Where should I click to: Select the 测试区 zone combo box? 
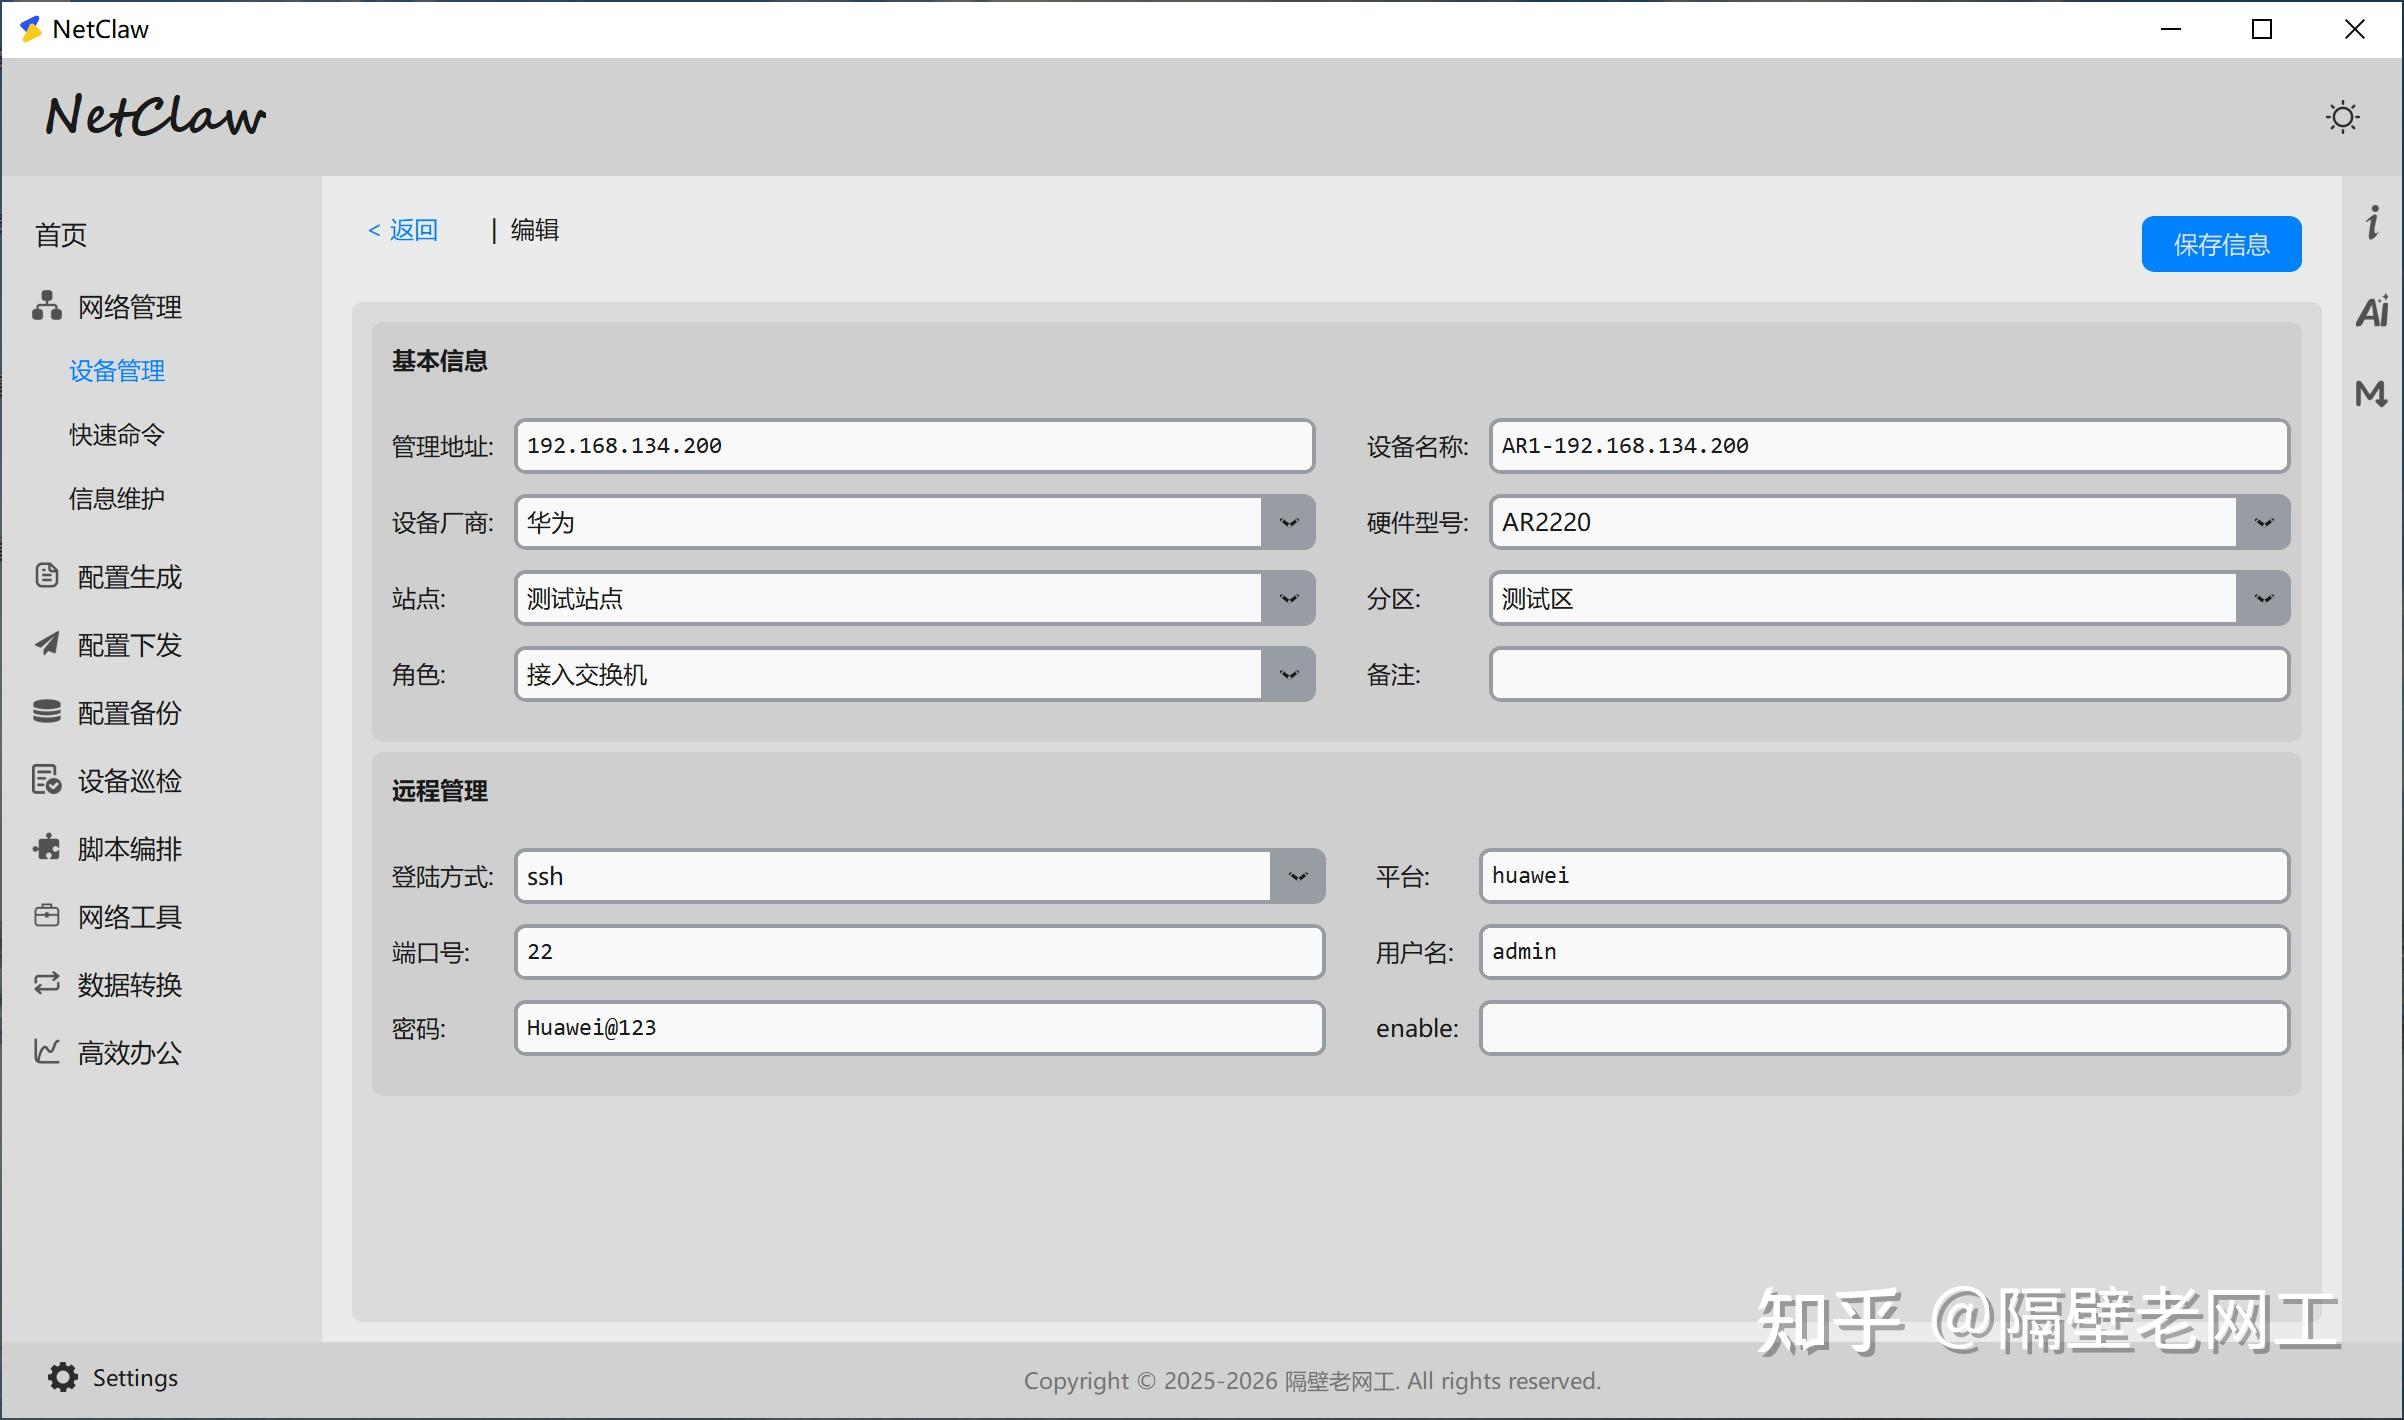[x=1889, y=598]
